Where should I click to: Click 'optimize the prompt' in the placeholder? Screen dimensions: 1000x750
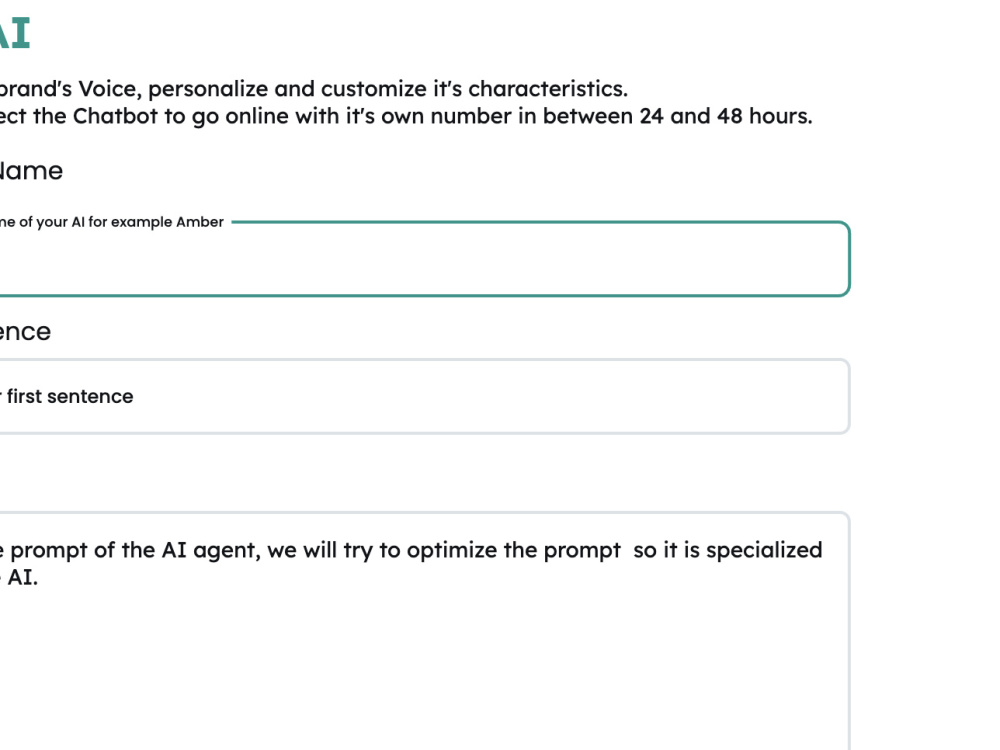click(513, 550)
